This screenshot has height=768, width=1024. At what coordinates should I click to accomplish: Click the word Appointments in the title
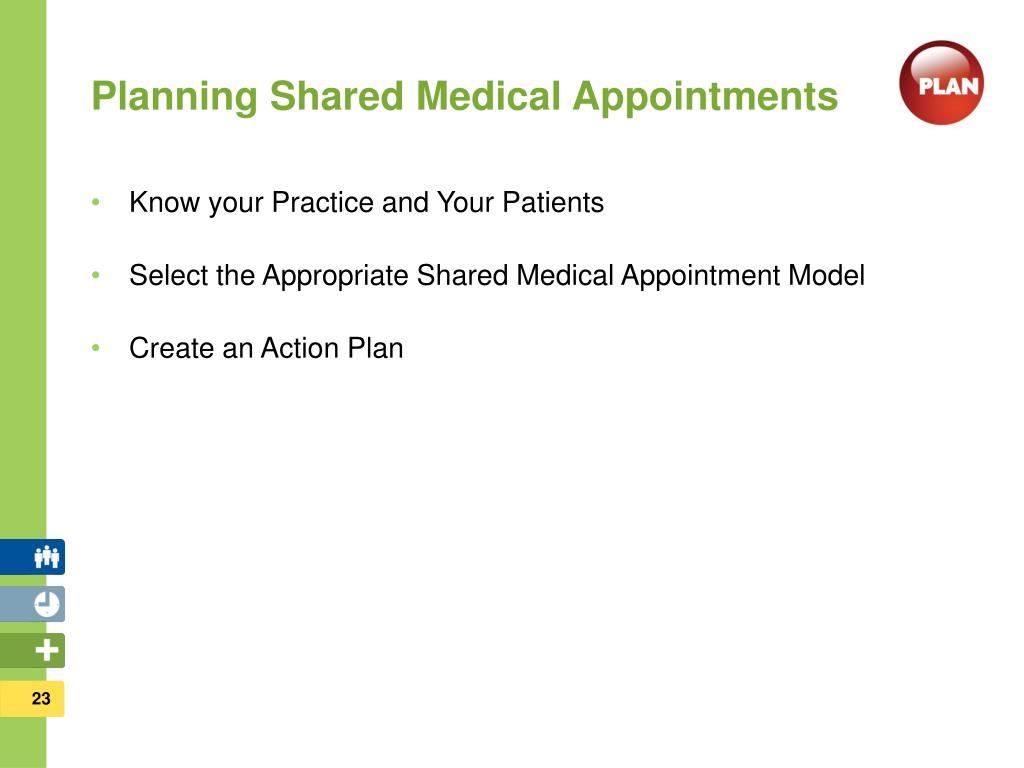point(705,97)
